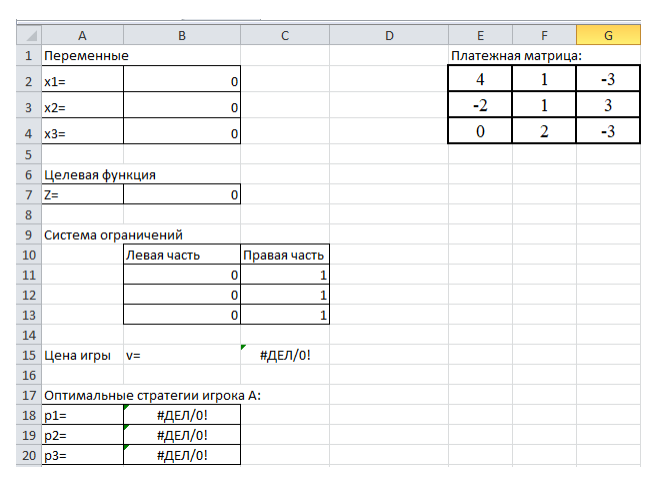
Task: Select the x1 value cell B2
Action: (182, 81)
